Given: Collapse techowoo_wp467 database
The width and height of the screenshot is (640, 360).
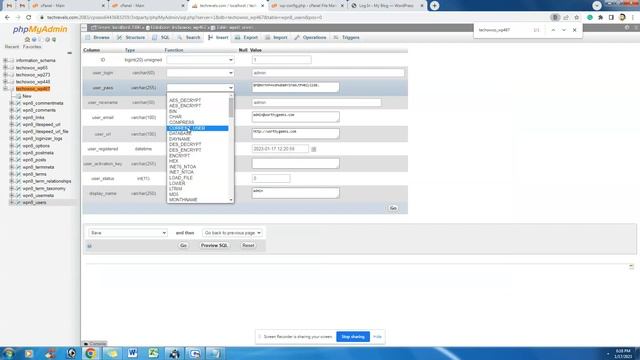Looking at the screenshot, I should 5,89.
